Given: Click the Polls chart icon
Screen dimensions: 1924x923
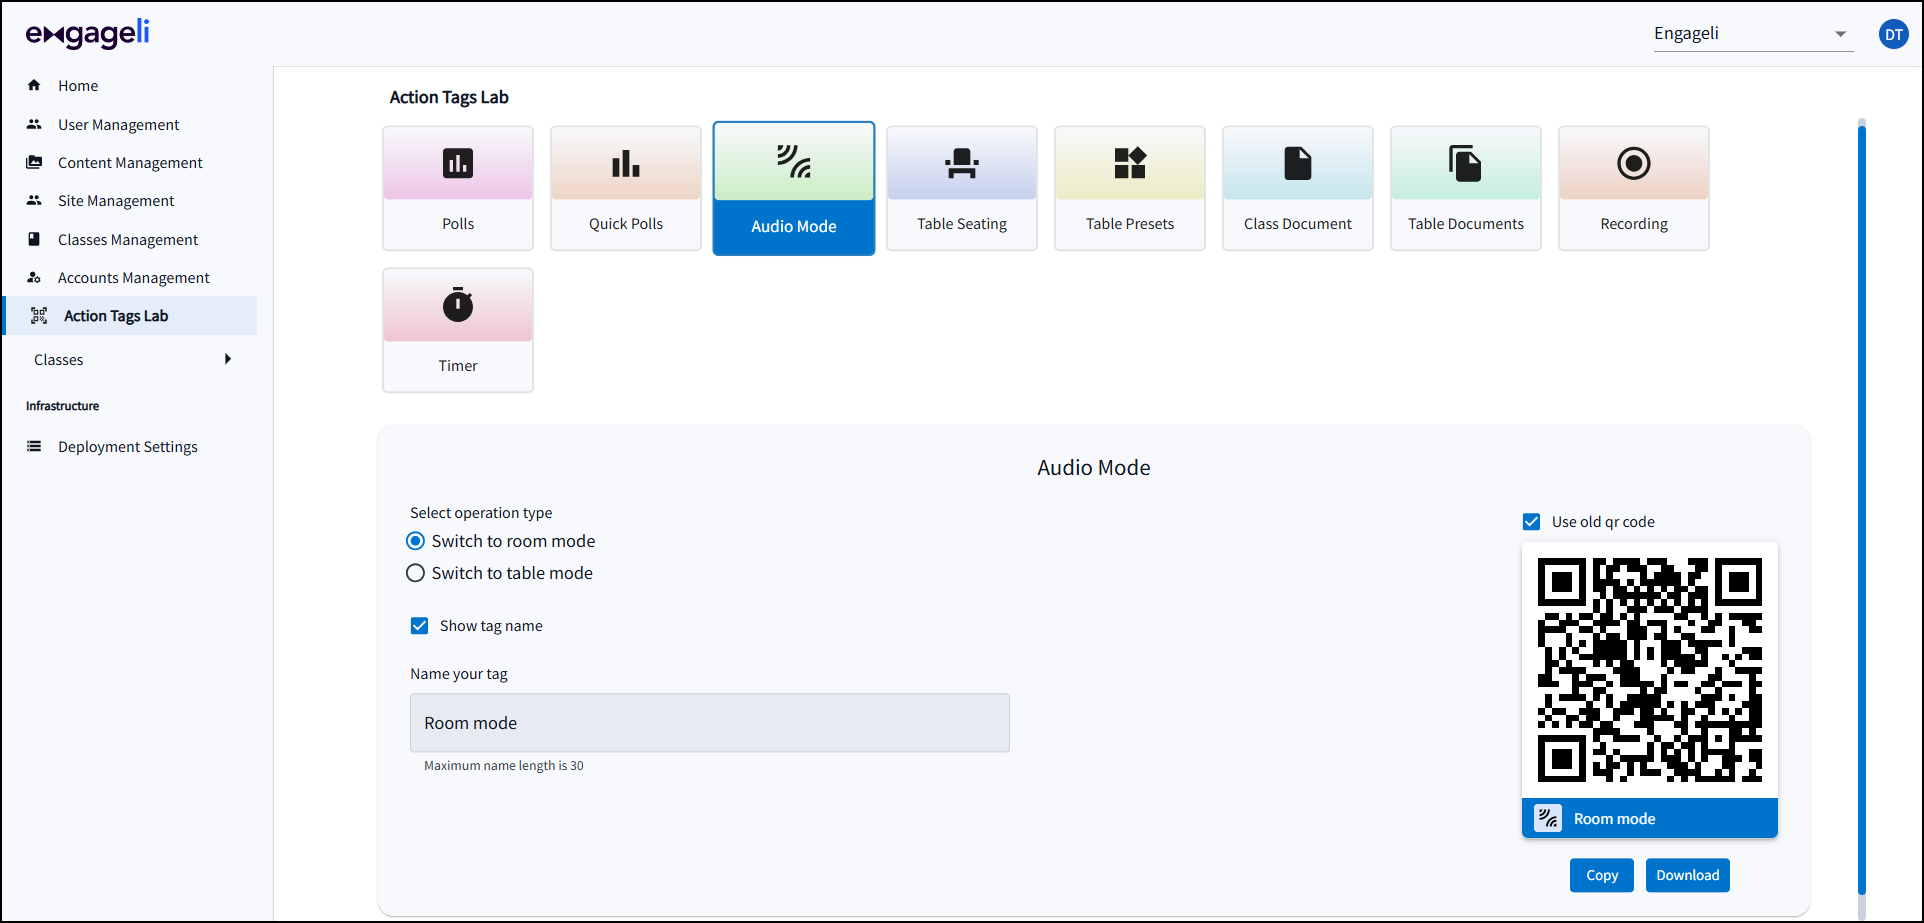Looking at the screenshot, I should (x=458, y=163).
